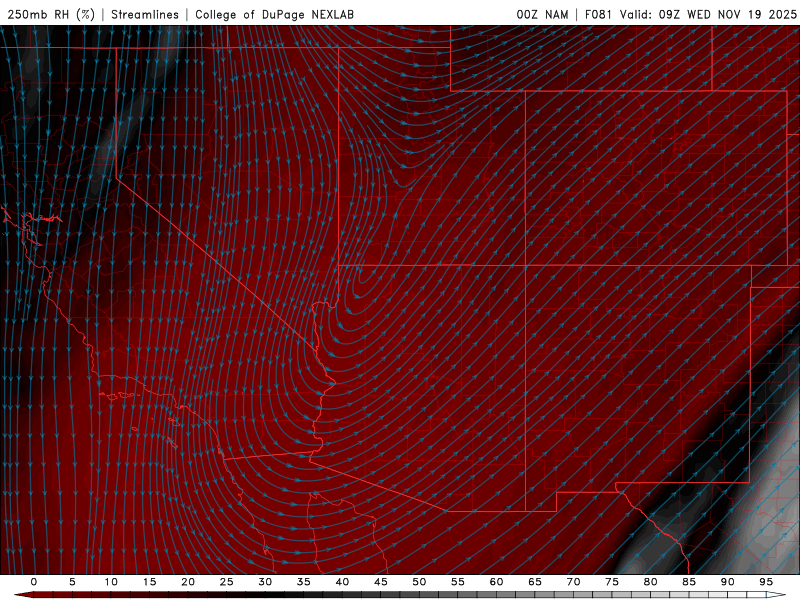This screenshot has height=600, width=800.
Task: Click the colorbar value label "35"
Action: [303, 582]
